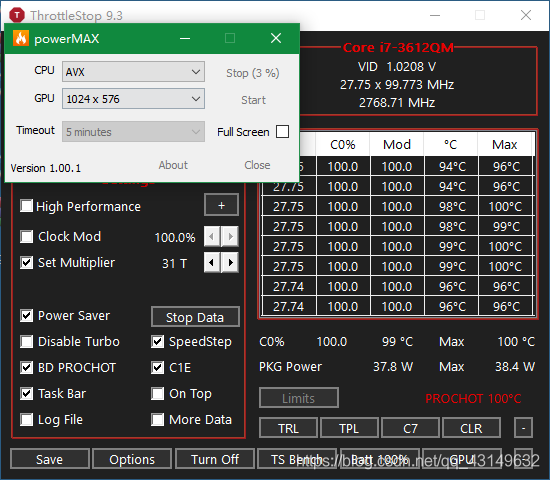The width and height of the screenshot is (550, 480).
Task: Toggle the High Performance checkbox
Action: coord(27,206)
